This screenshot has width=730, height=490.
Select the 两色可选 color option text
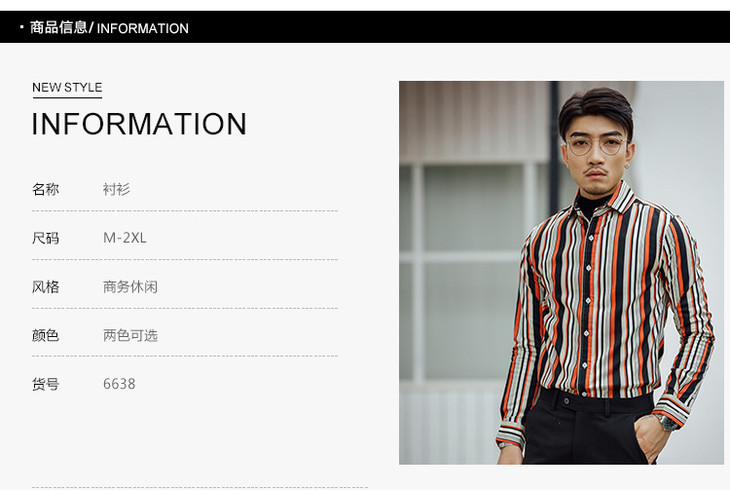(130, 335)
